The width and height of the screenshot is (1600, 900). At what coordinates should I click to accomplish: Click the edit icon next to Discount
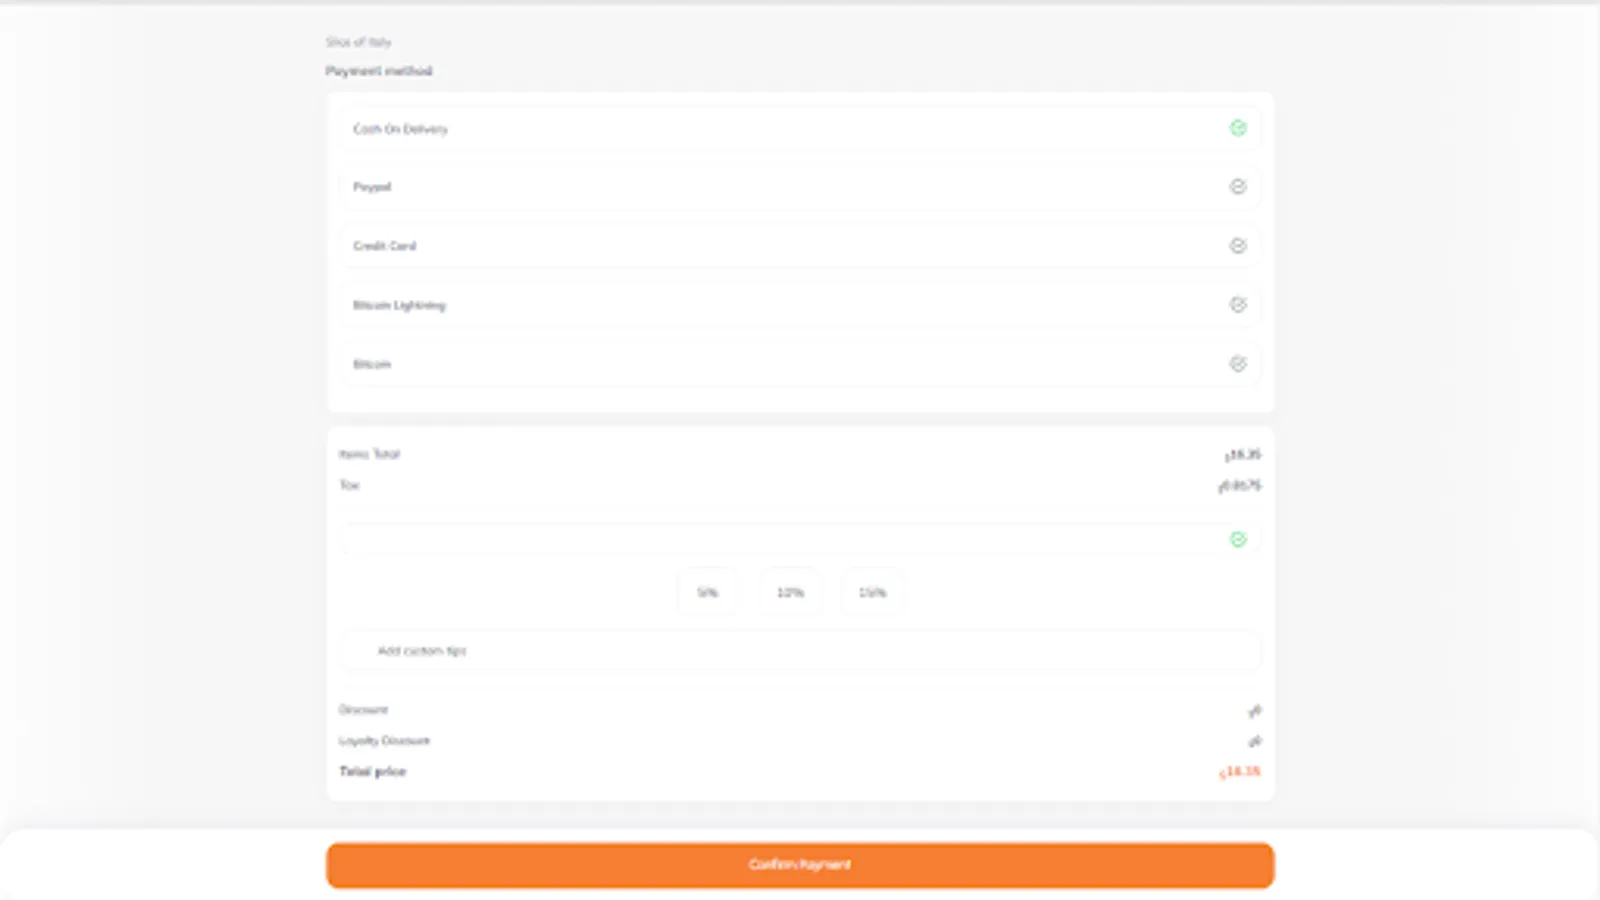pyautogui.click(x=1255, y=710)
